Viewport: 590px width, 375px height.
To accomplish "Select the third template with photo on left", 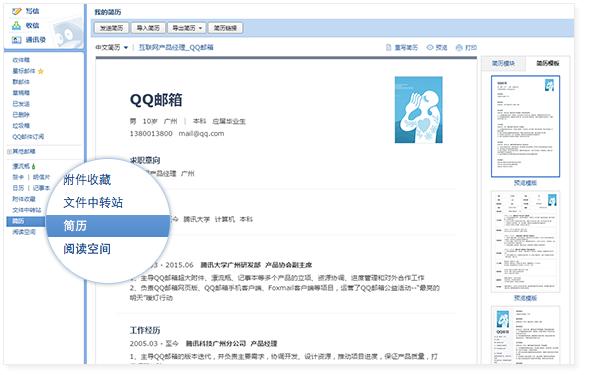I will (x=525, y=335).
